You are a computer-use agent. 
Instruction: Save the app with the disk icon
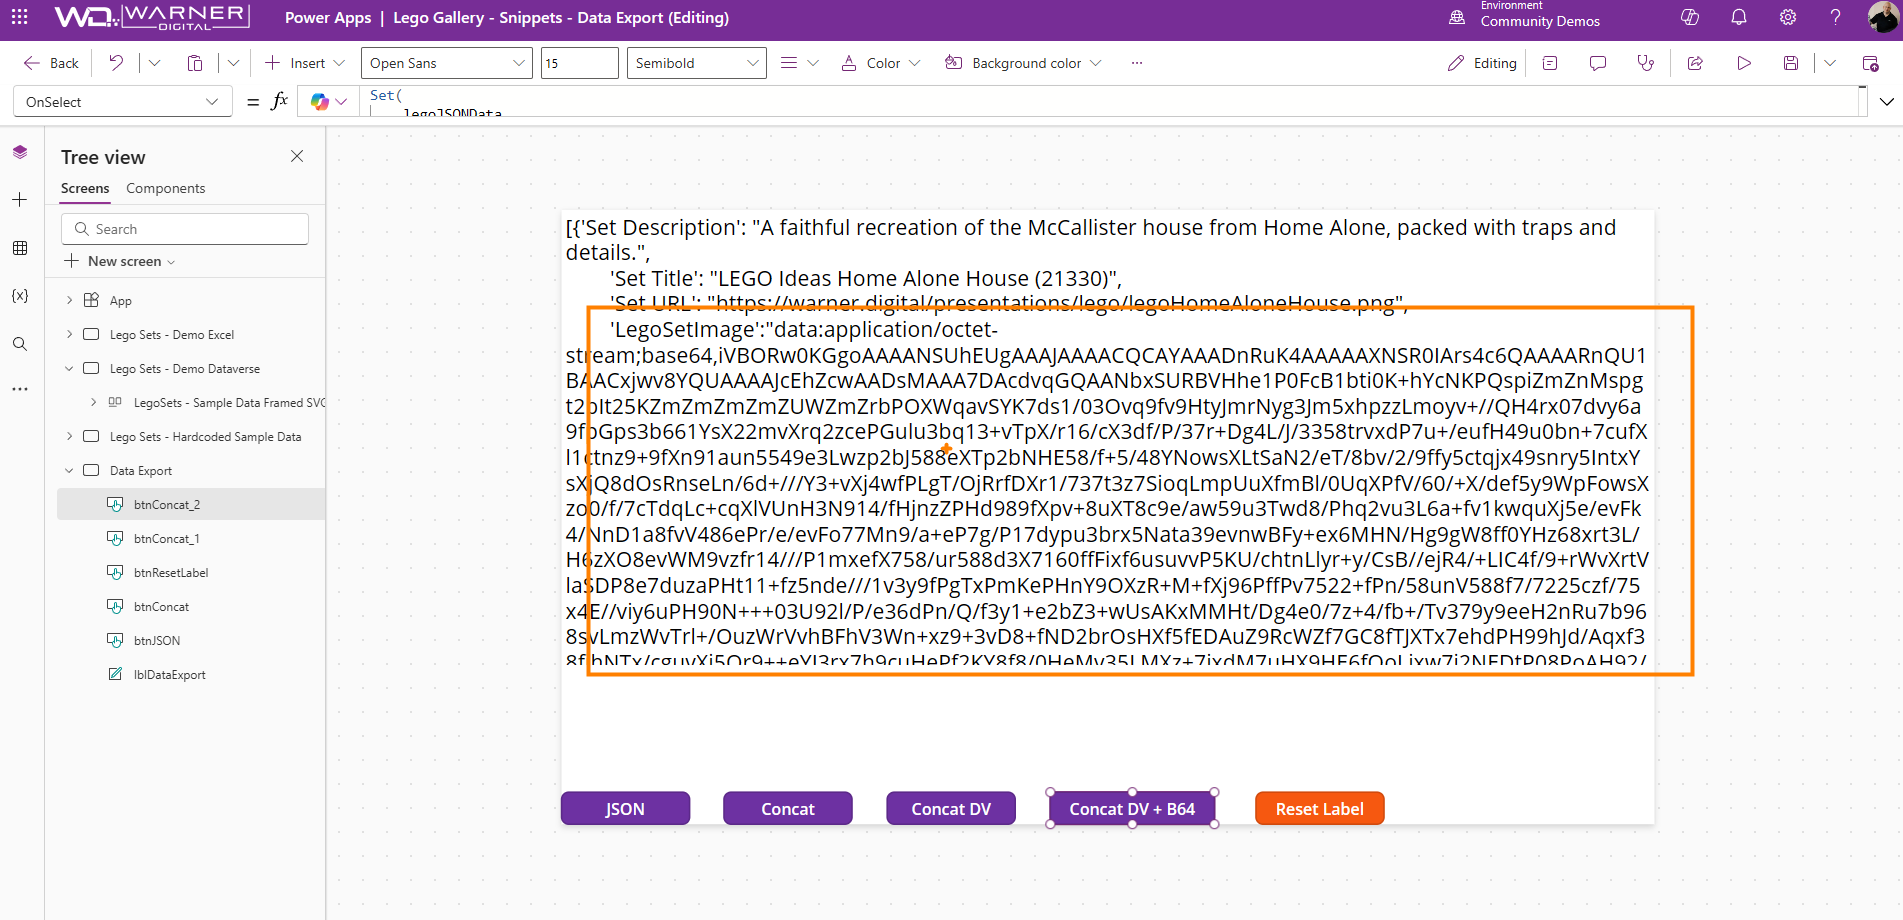coord(1791,63)
